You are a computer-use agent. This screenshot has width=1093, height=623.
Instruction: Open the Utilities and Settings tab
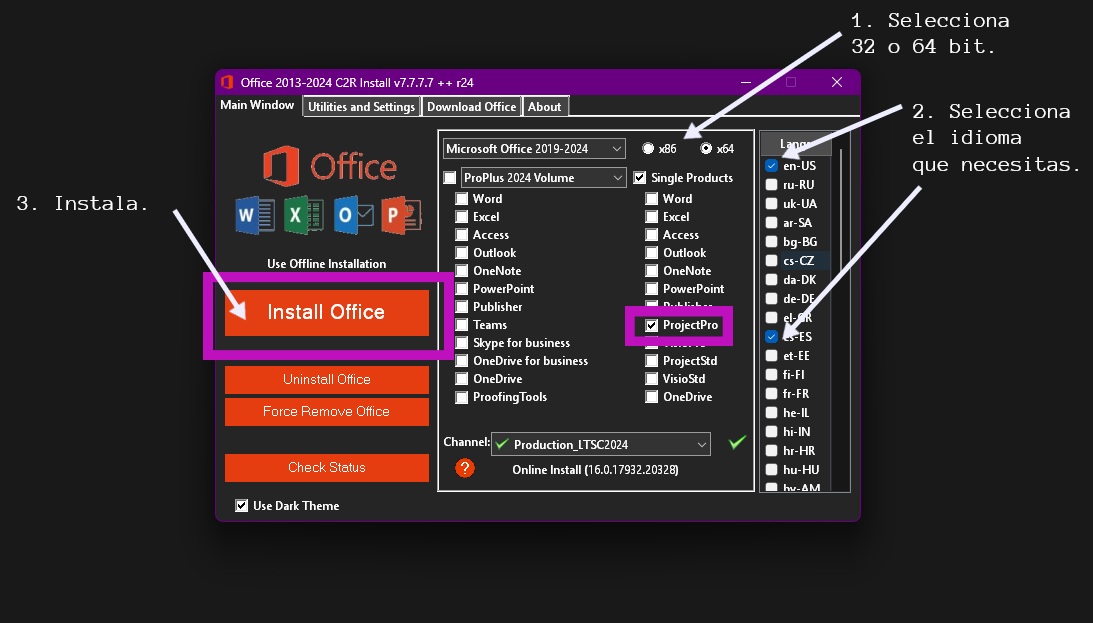coord(362,107)
